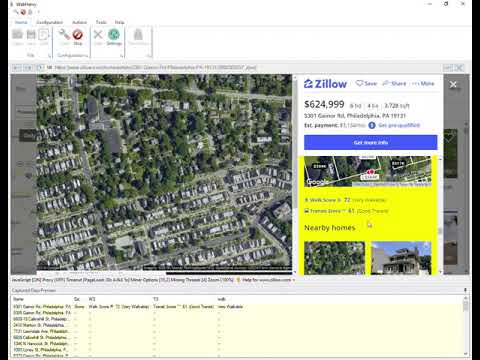
Task: Close the Zillow listing with the white X
Action: pos(453,85)
